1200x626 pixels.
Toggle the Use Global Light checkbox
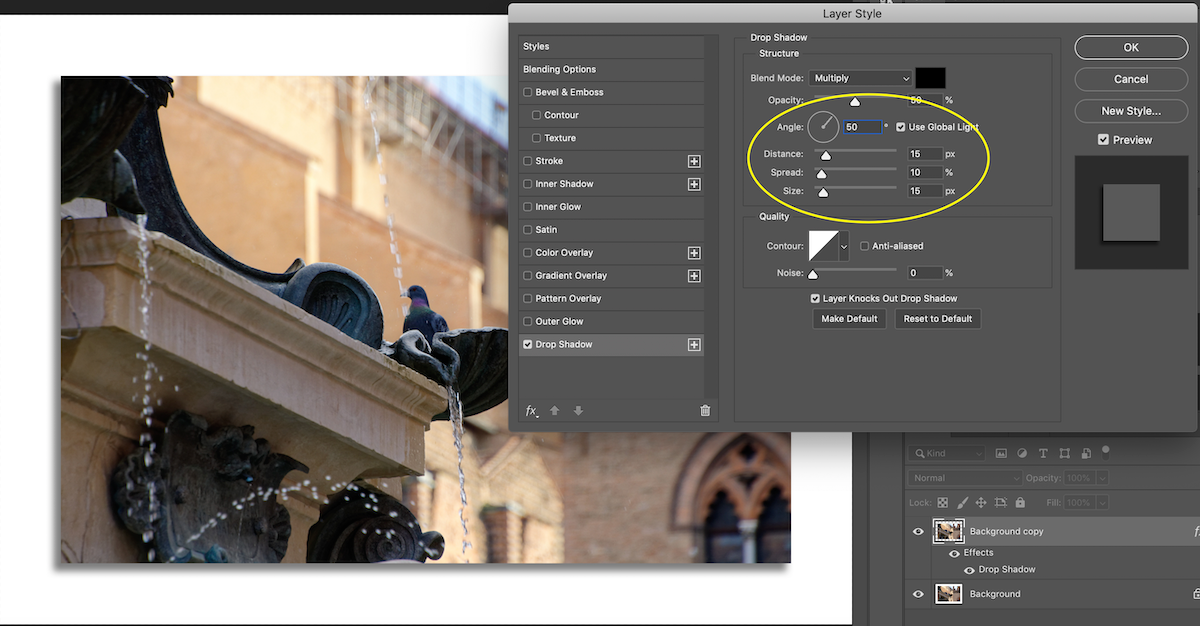point(901,127)
